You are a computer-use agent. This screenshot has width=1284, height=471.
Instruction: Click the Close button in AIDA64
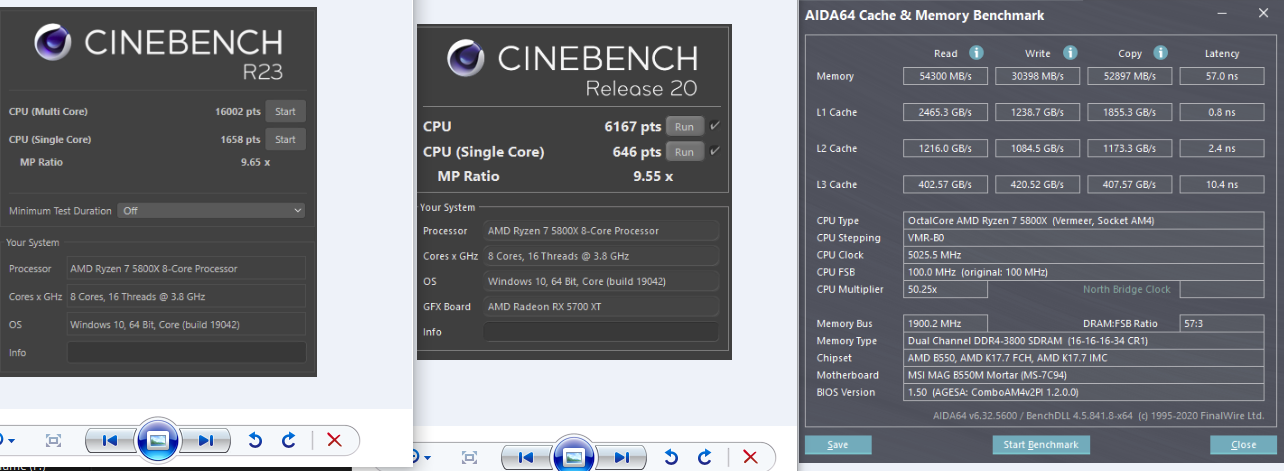point(1244,445)
